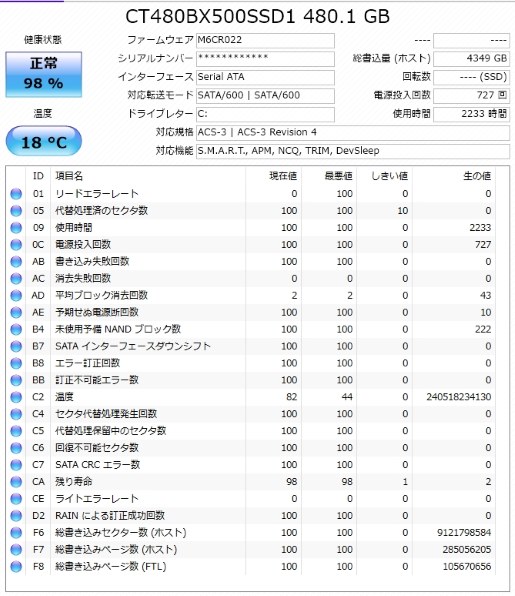
Task: Click the status orb for ID CE row
Action: [16, 499]
